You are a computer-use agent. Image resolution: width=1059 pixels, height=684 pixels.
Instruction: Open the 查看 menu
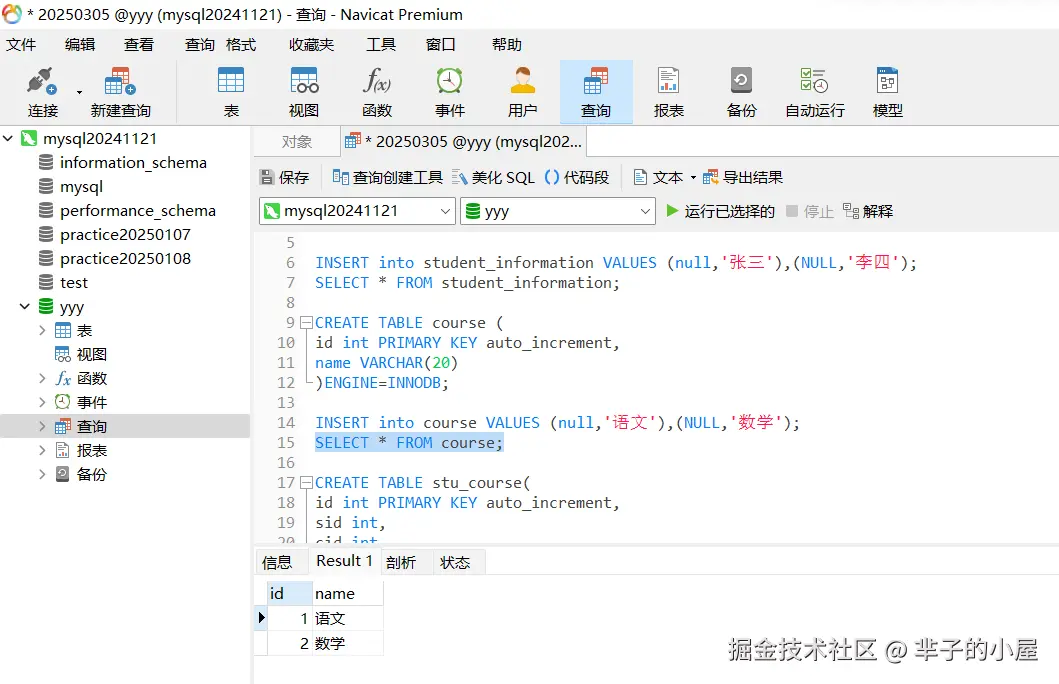pos(138,45)
